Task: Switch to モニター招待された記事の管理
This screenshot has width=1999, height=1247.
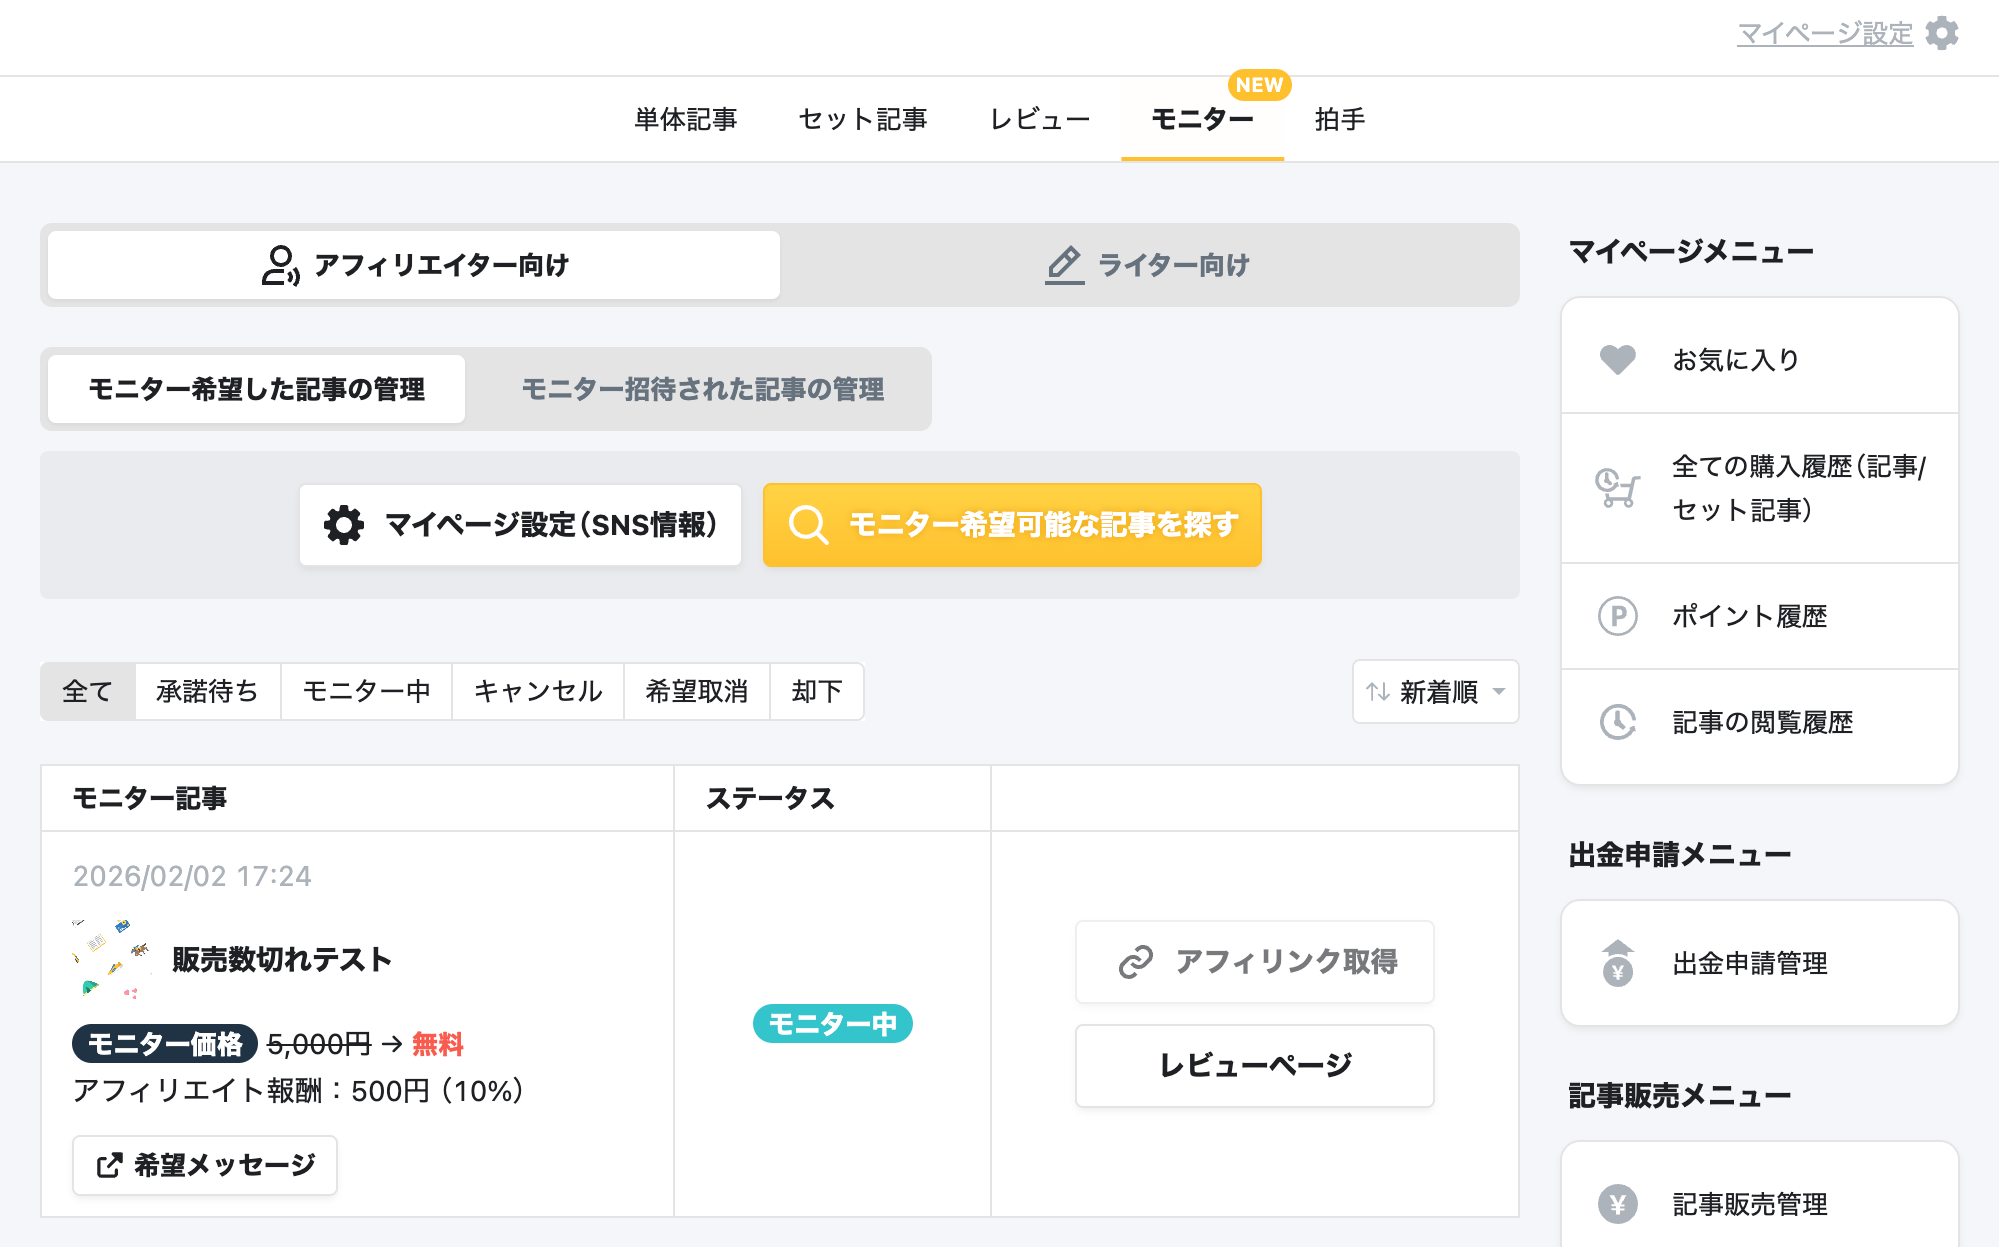Action: [x=702, y=389]
